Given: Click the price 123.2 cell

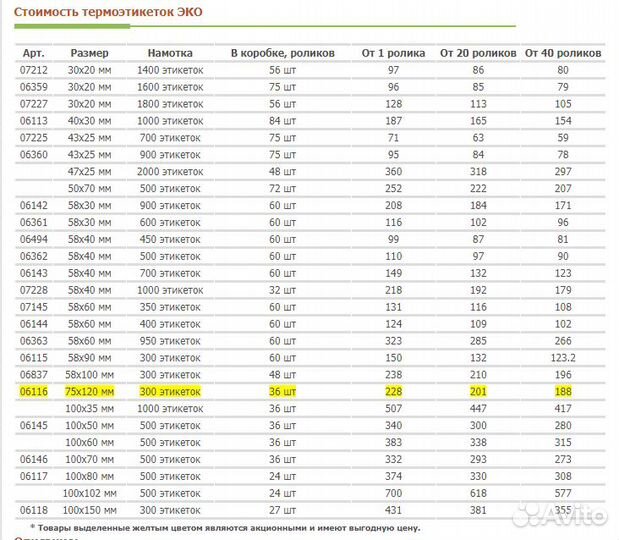Looking at the screenshot, I should click(563, 358).
